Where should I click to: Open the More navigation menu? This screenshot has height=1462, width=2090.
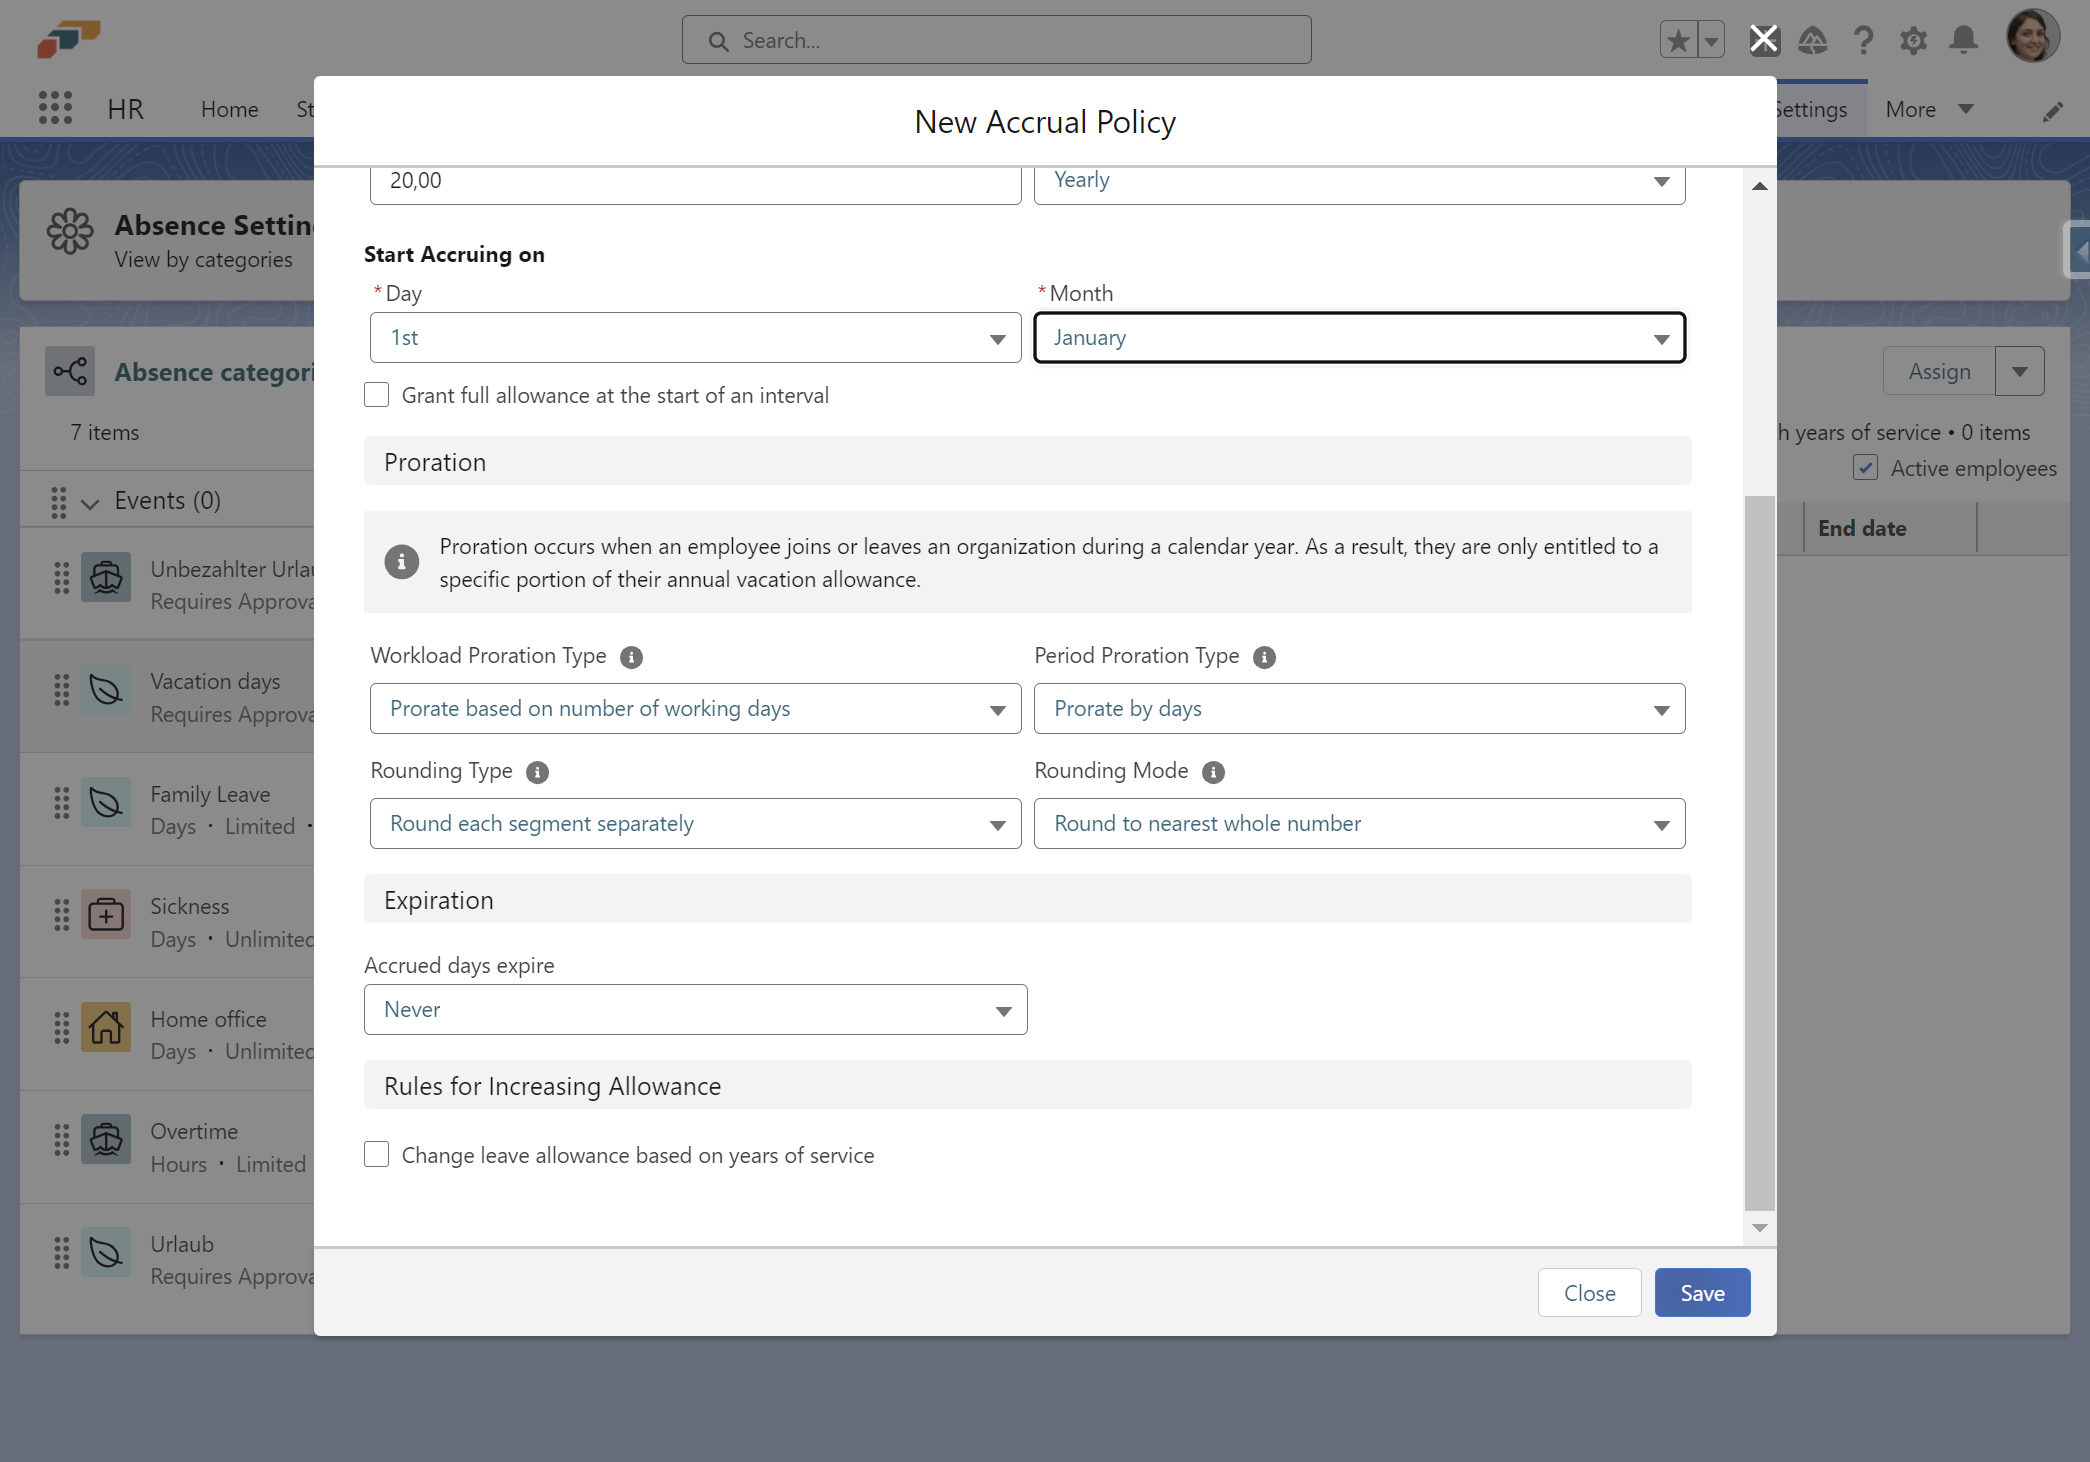tap(1929, 109)
